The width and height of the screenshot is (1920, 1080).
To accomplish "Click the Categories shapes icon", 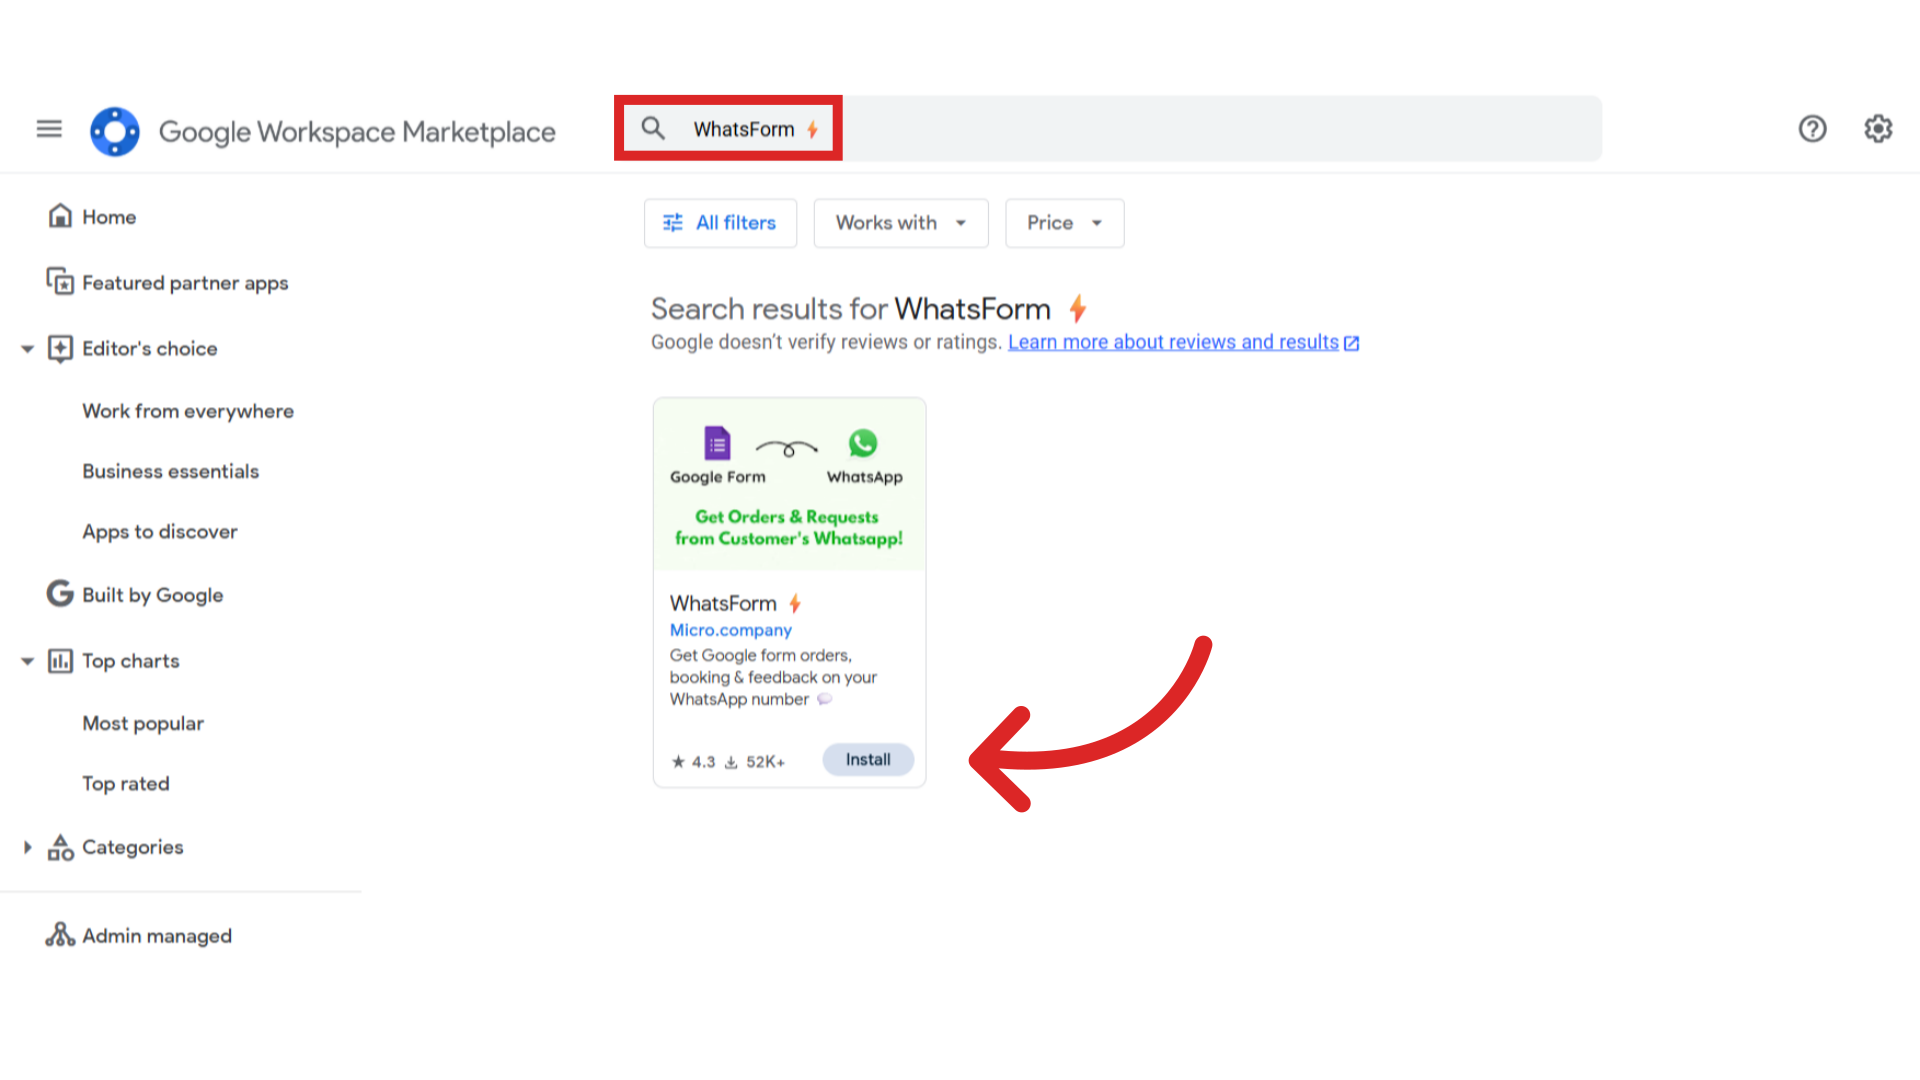I will coord(60,847).
